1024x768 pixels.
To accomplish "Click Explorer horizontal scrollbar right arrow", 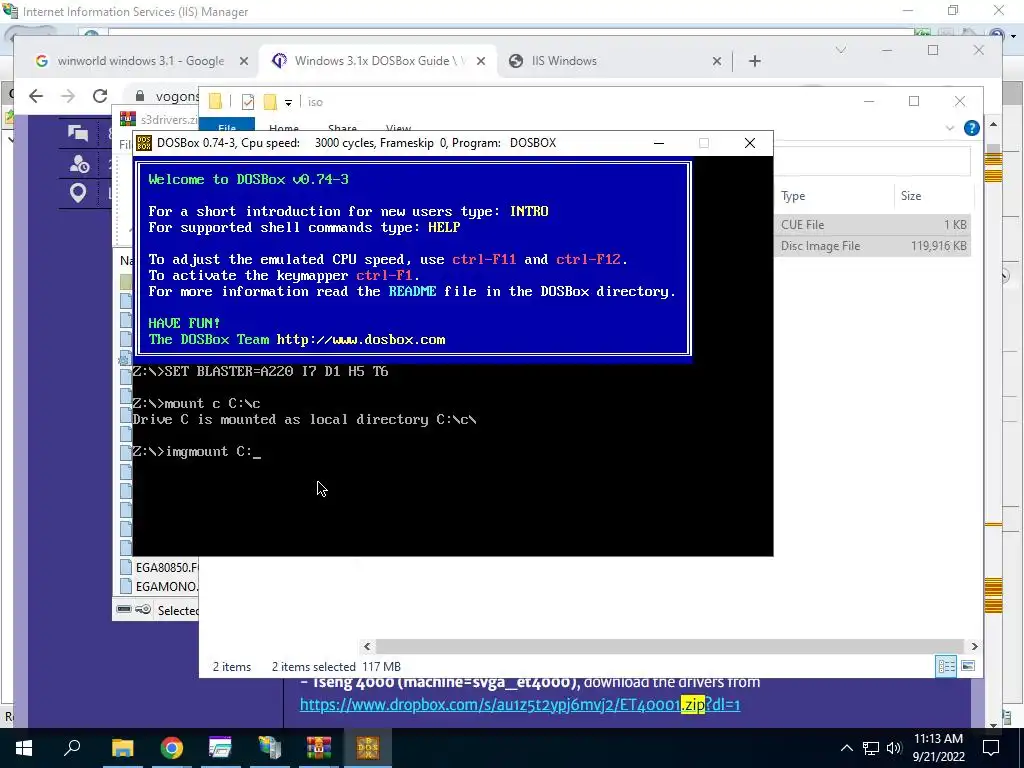I will point(974,647).
